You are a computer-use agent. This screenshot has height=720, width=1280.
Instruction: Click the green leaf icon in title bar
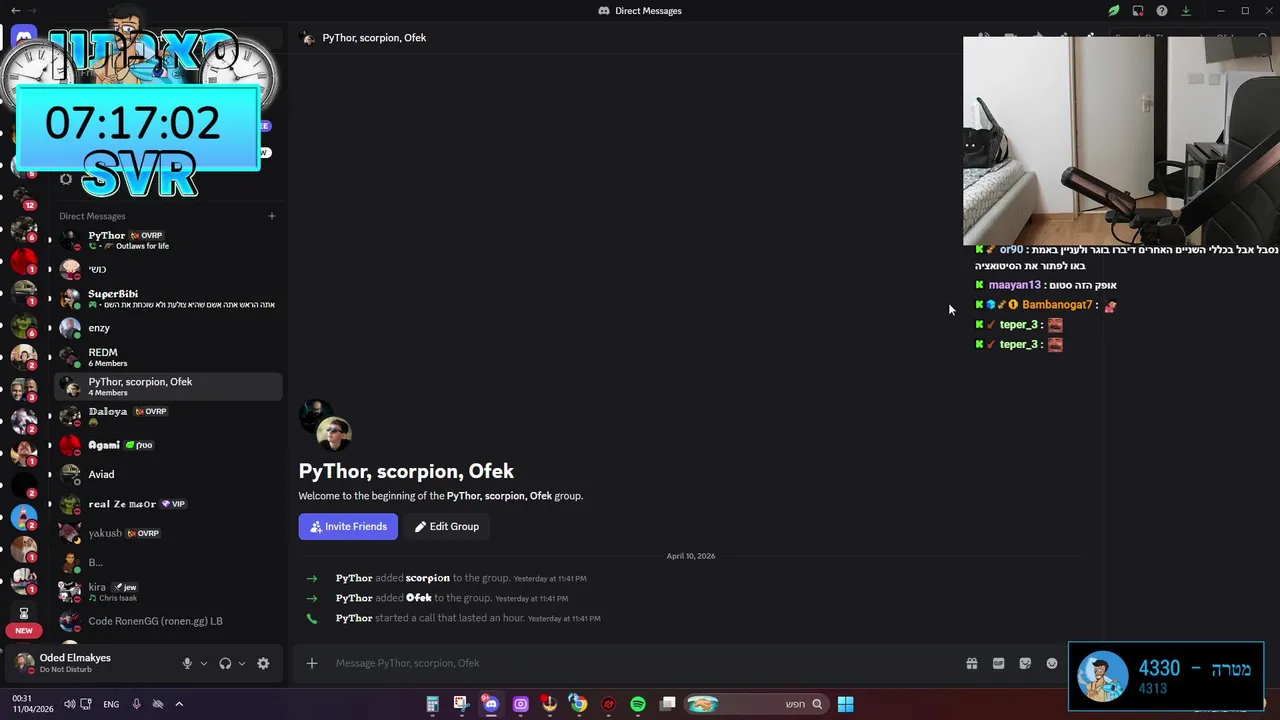[x=1113, y=11]
